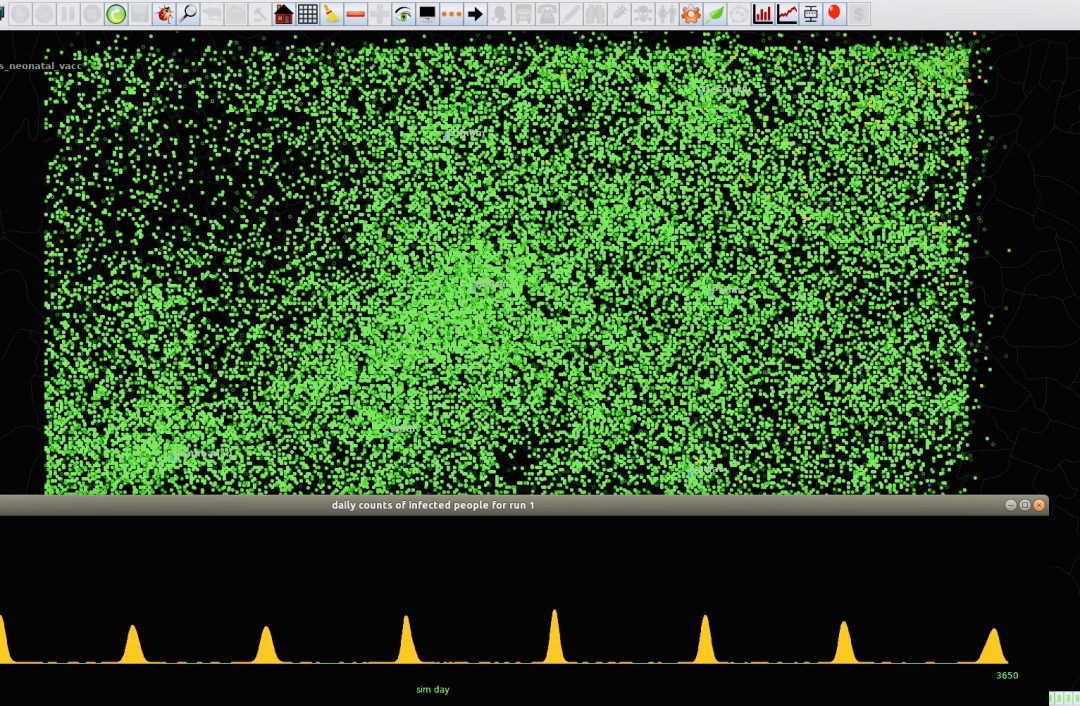This screenshot has height=706, width=1080.
Task: Open the red line graph icon
Action: (x=788, y=14)
